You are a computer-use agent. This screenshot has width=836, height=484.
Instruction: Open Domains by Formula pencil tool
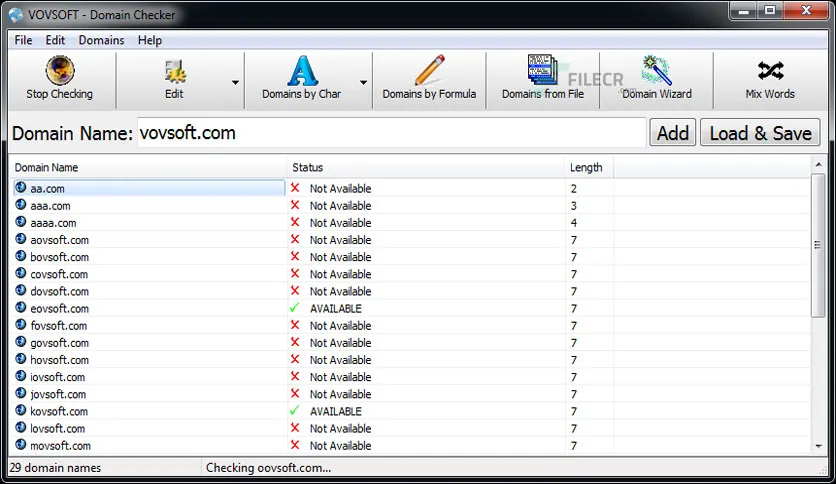pos(429,79)
